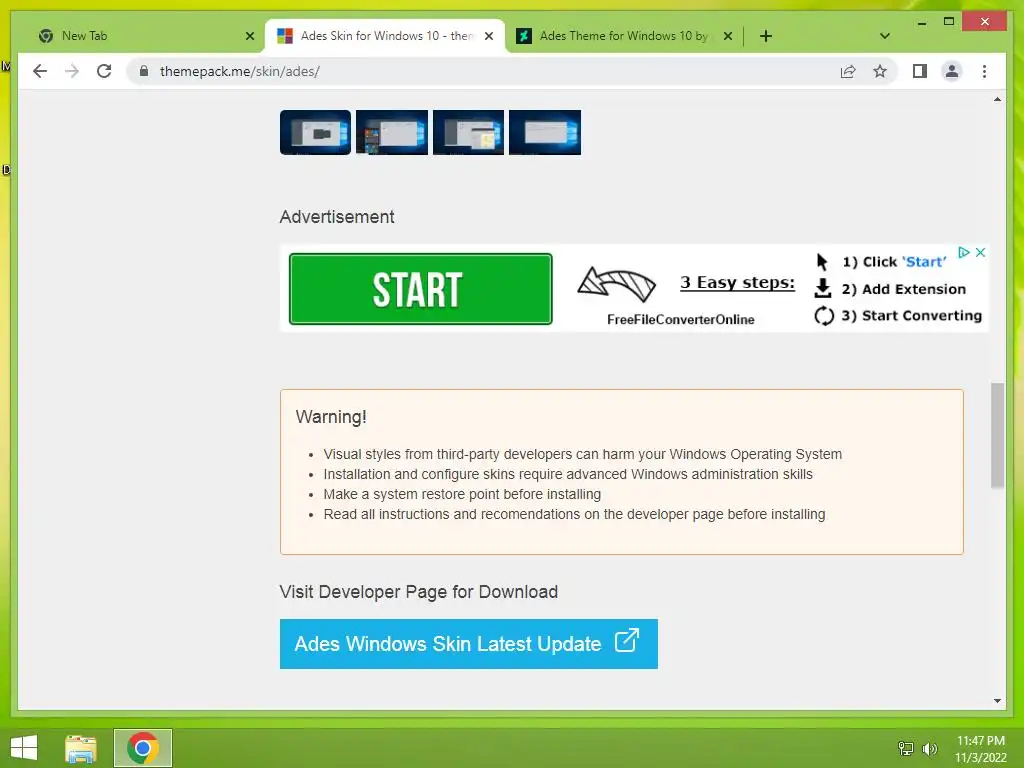Open the Chrome profile avatar menu
1024x768 pixels.
coord(952,71)
